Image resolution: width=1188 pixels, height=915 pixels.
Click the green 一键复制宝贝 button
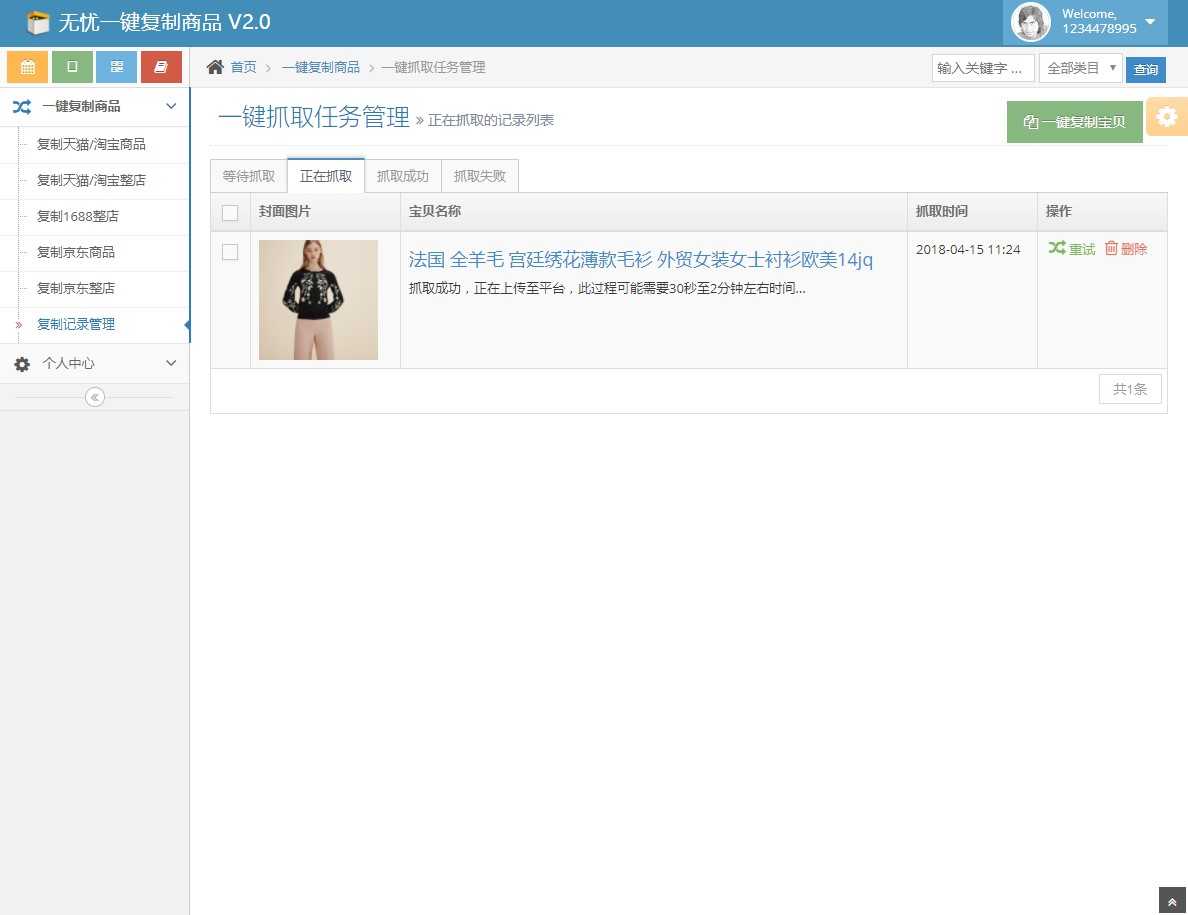pyautogui.click(x=1074, y=122)
